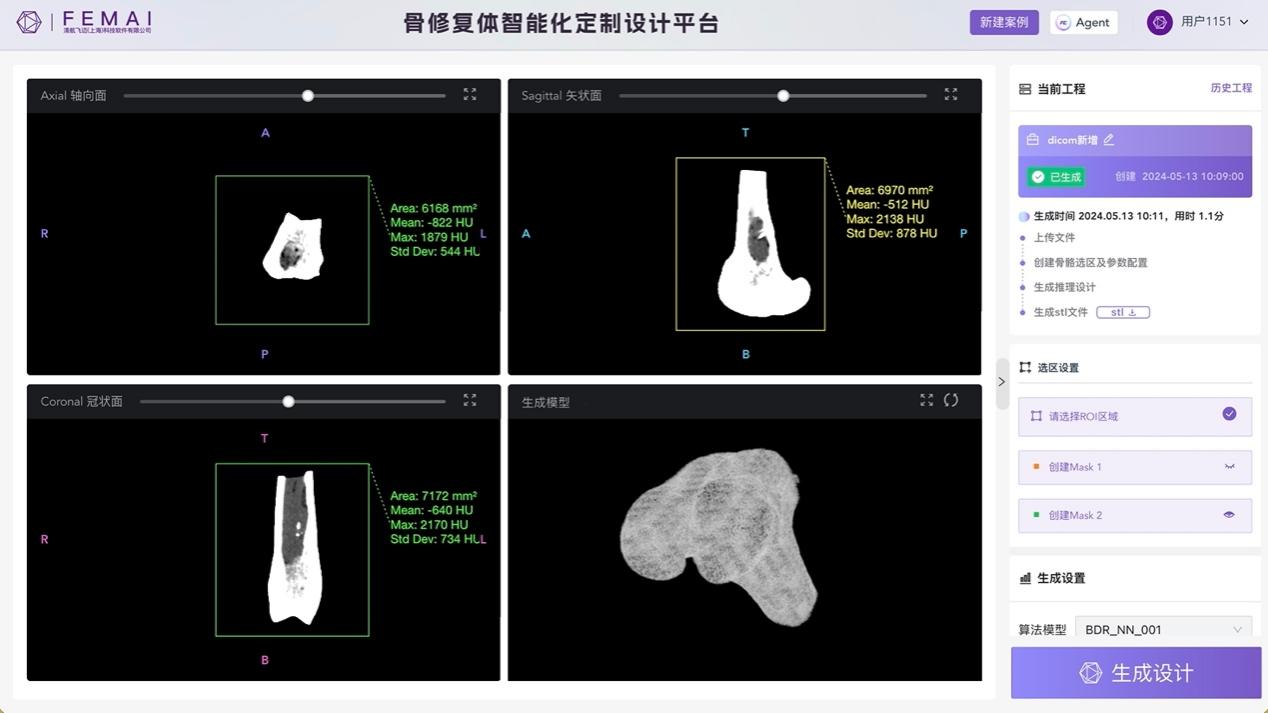Image resolution: width=1268 pixels, height=713 pixels.
Task: Click the user avatar icon
Action: pyautogui.click(x=1159, y=22)
